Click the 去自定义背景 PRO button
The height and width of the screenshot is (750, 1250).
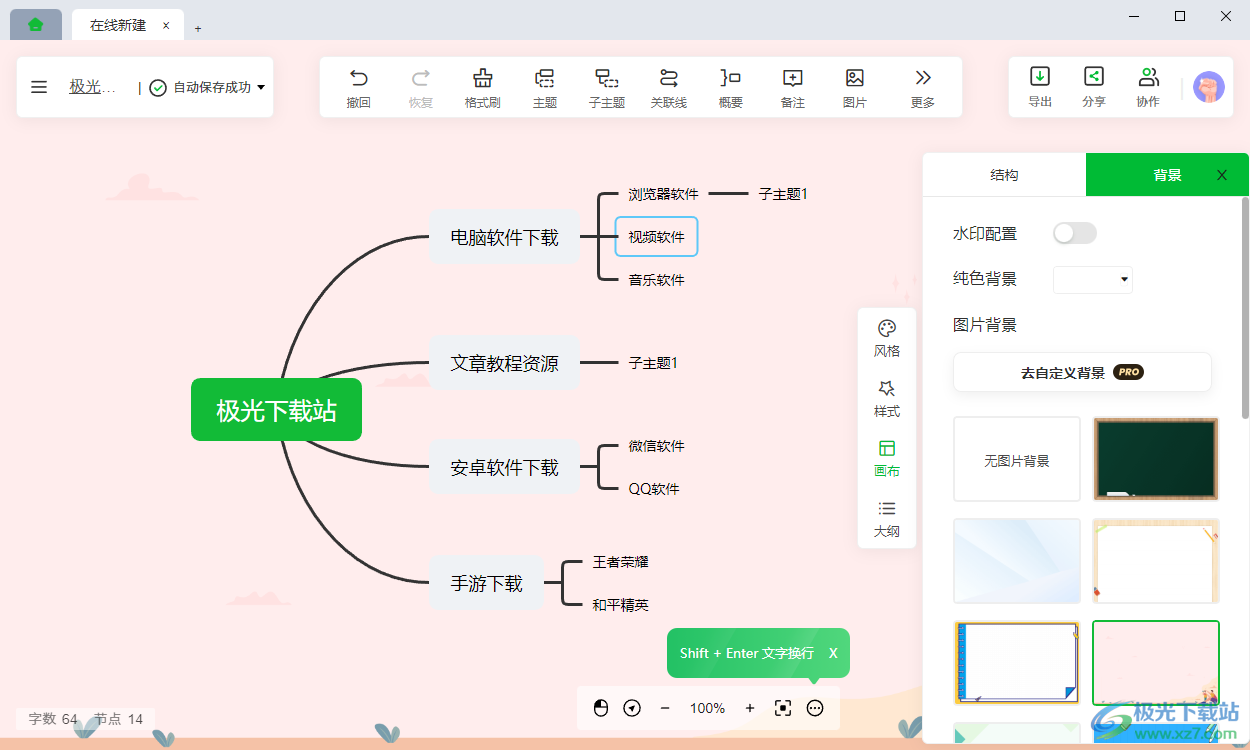1082,372
